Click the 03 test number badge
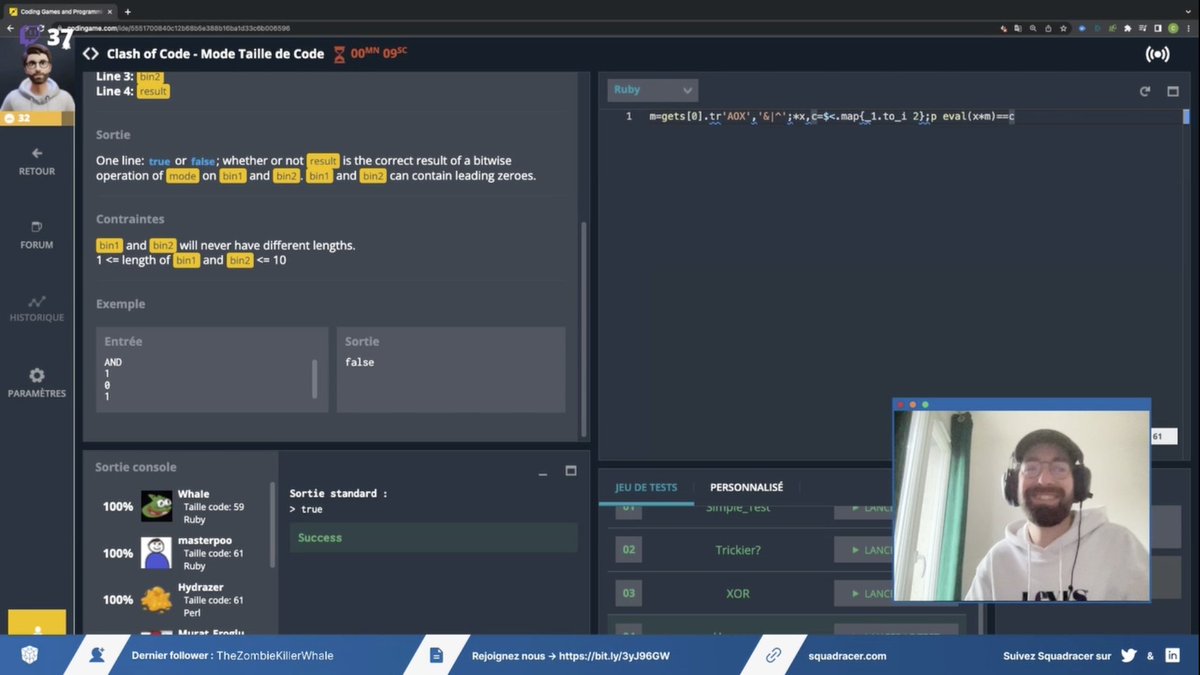 tap(629, 593)
